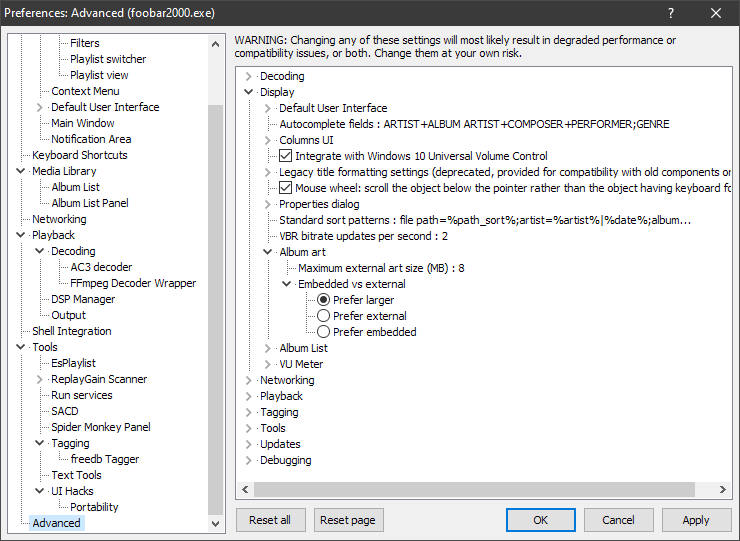Click the Reset all button
This screenshot has height=541, width=740.
[270, 520]
